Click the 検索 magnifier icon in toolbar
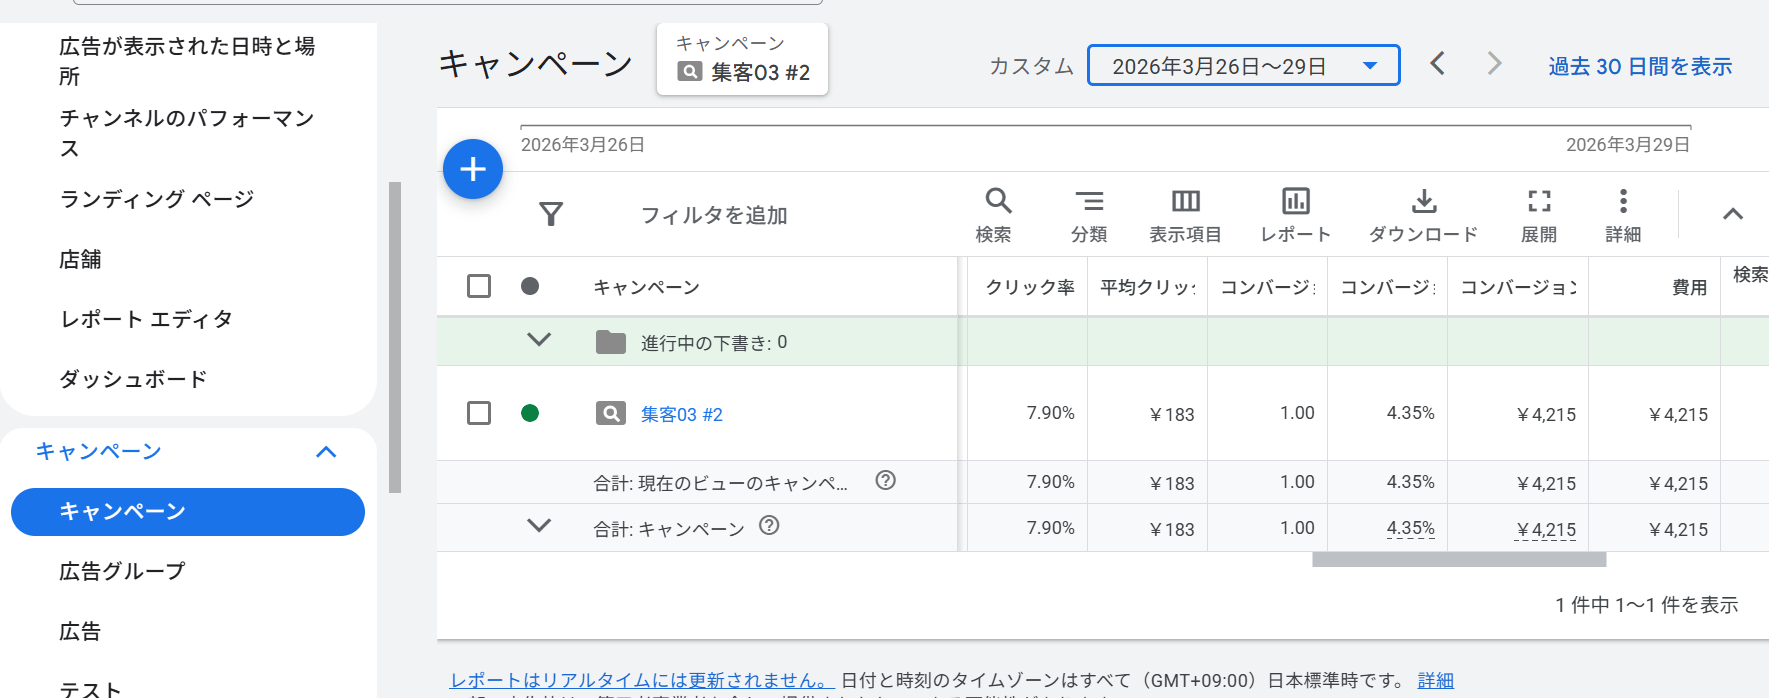The width and height of the screenshot is (1769, 698). point(998,201)
